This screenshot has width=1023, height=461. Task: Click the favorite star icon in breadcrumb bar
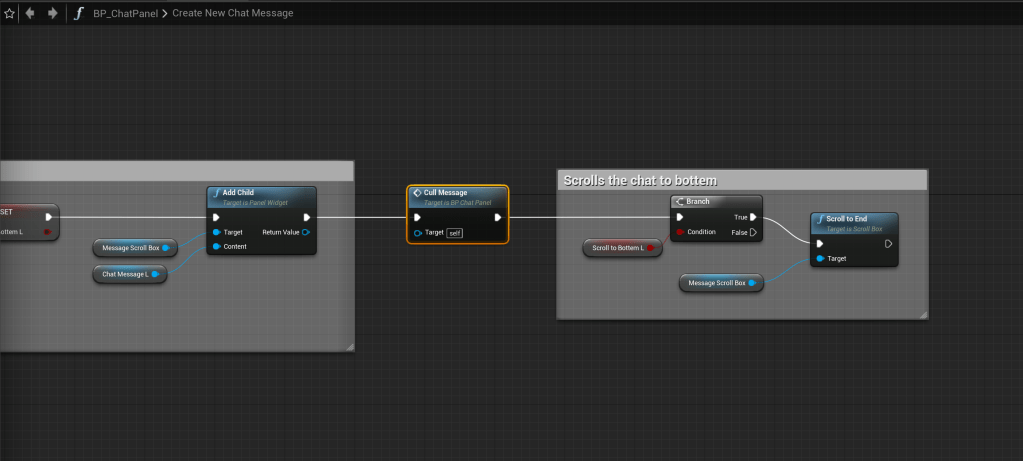(x=9, y=13)
